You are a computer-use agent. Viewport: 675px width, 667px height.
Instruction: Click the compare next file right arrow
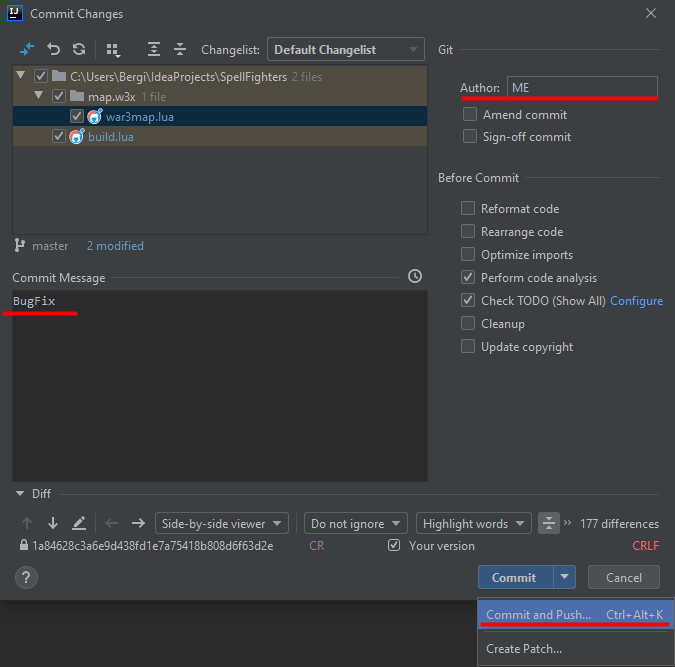click(138, 523)
